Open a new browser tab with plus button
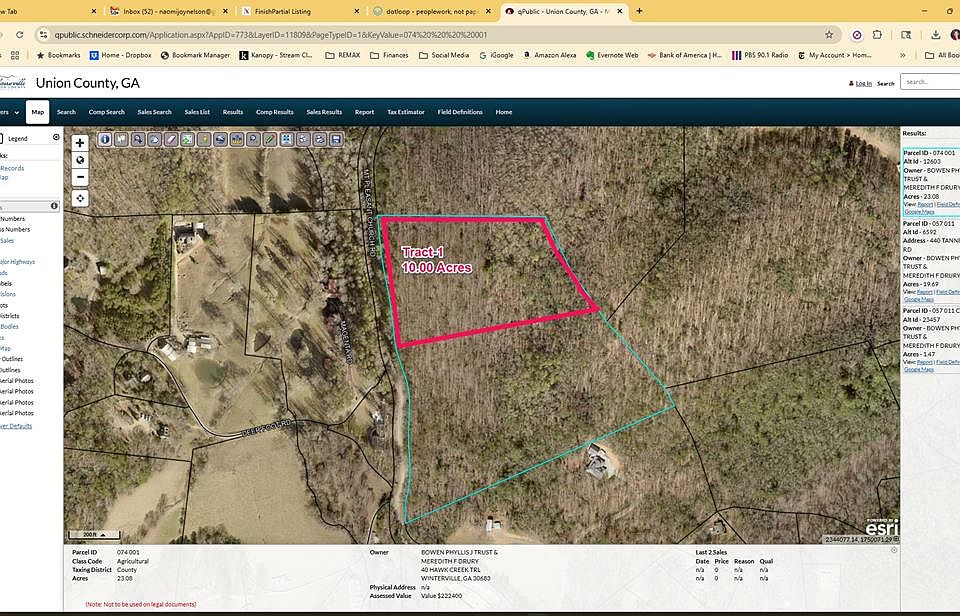 pyautogui.click(x=639, y=11)
